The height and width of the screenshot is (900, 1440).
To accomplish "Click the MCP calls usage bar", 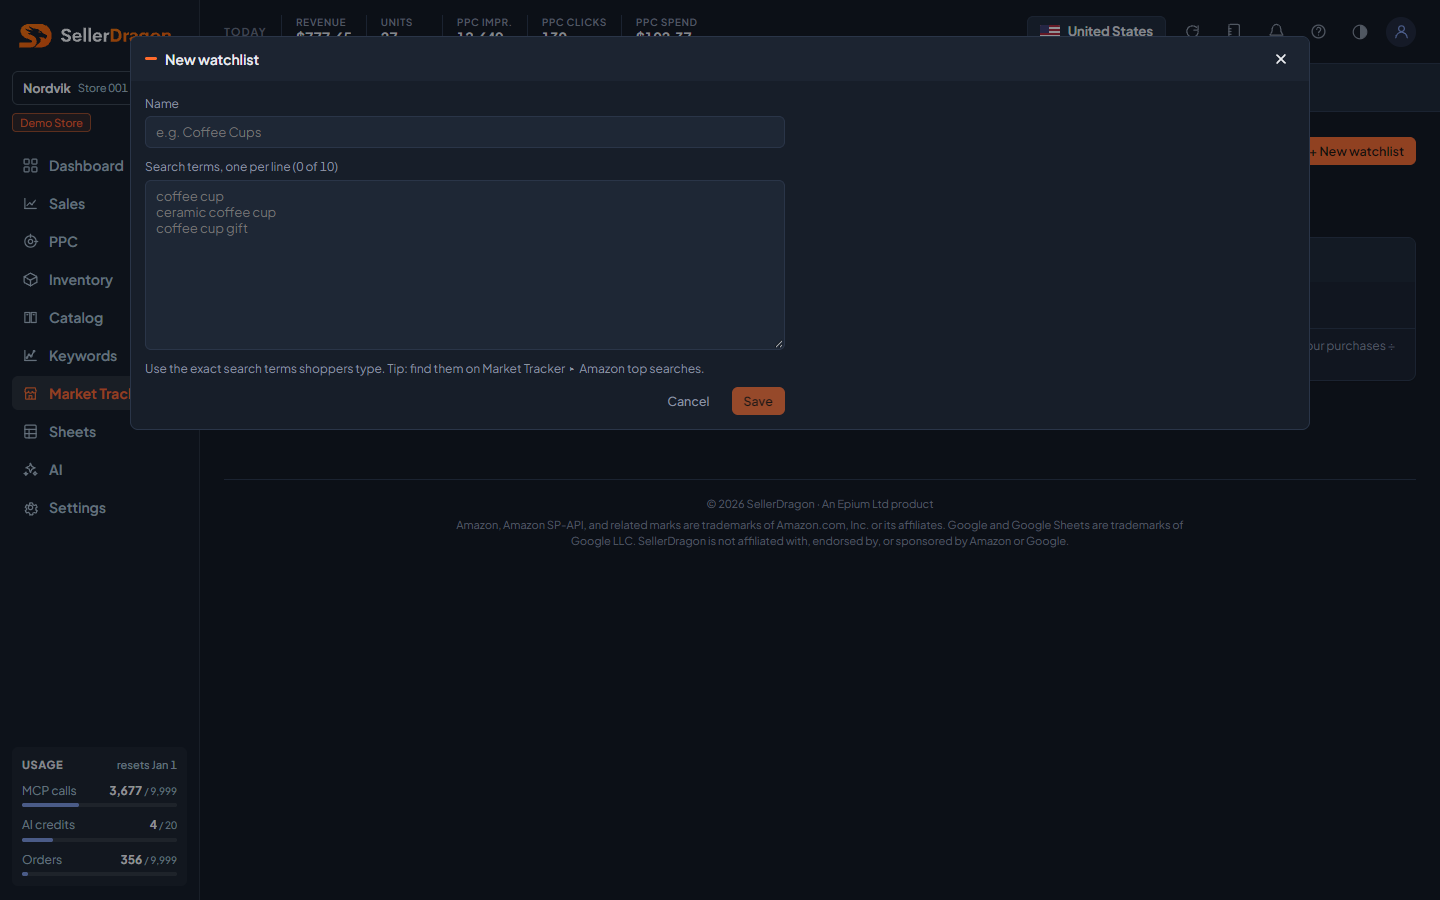I will coord(99,805).
